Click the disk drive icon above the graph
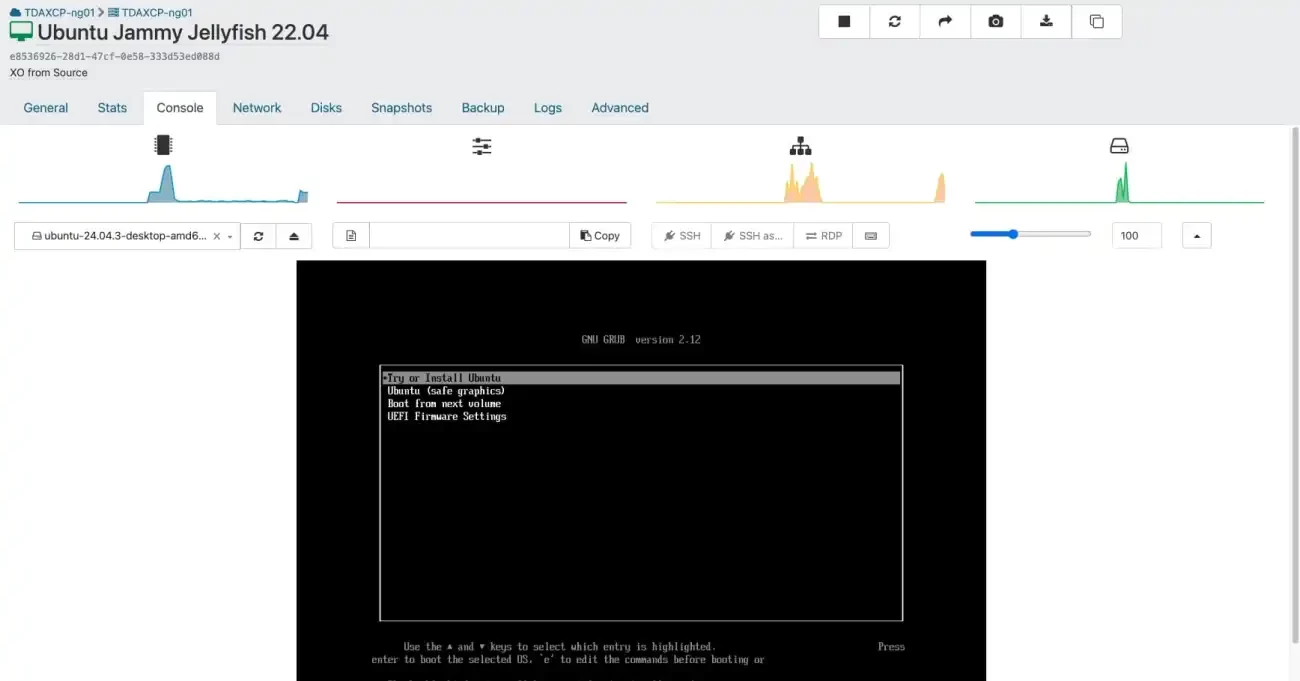 [x=1119, y=146]
